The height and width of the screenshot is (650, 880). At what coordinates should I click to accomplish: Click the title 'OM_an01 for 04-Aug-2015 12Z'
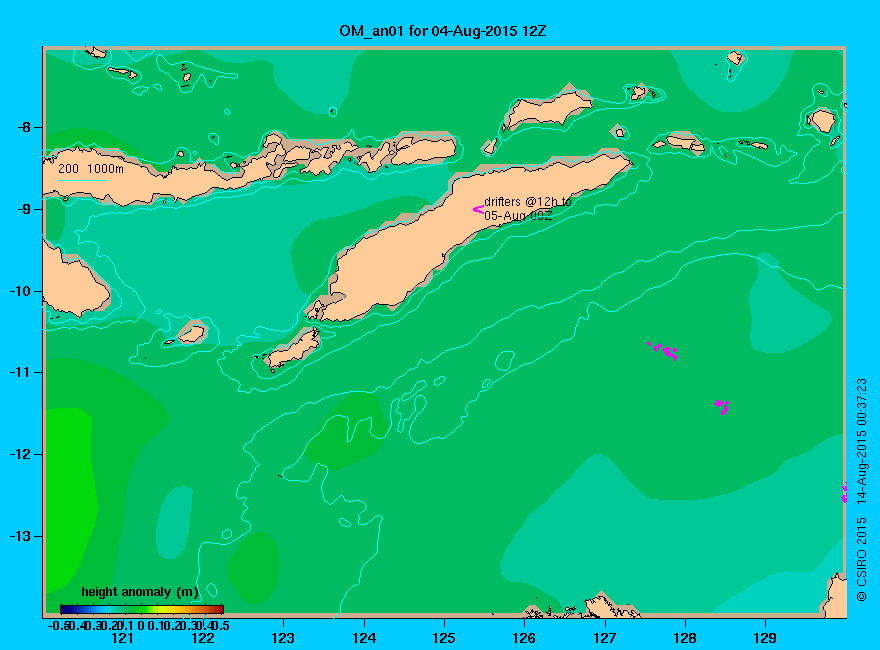coord(442,31)
